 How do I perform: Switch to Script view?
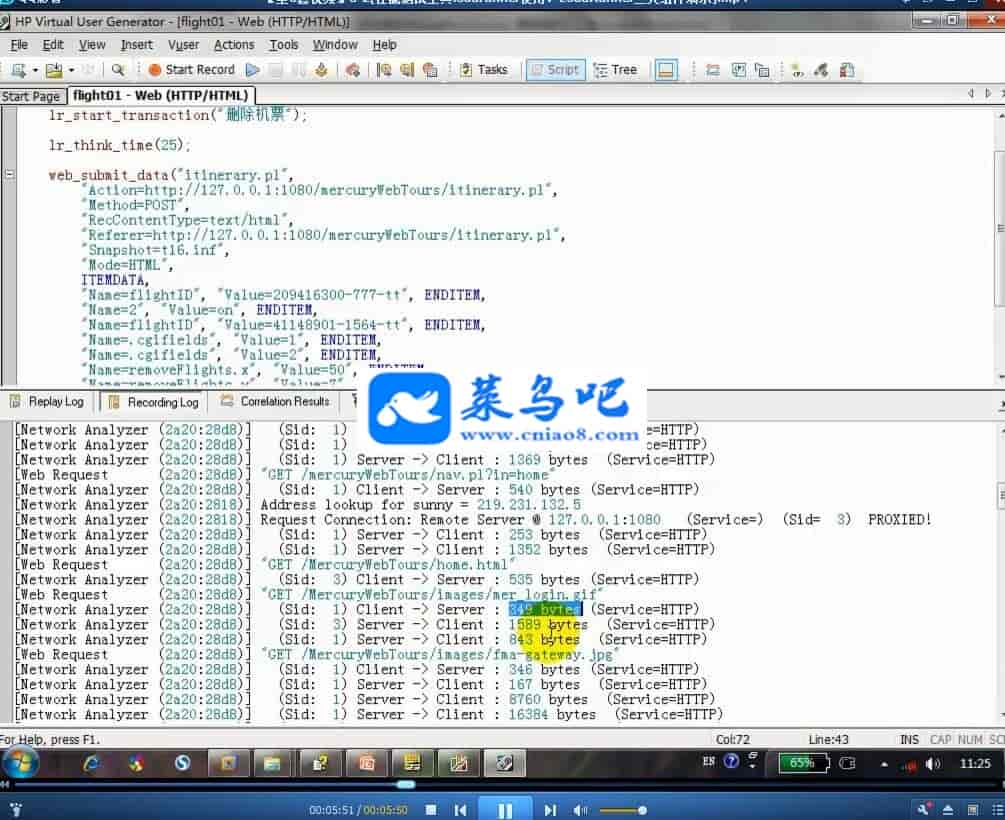click(x=554, y=70)
